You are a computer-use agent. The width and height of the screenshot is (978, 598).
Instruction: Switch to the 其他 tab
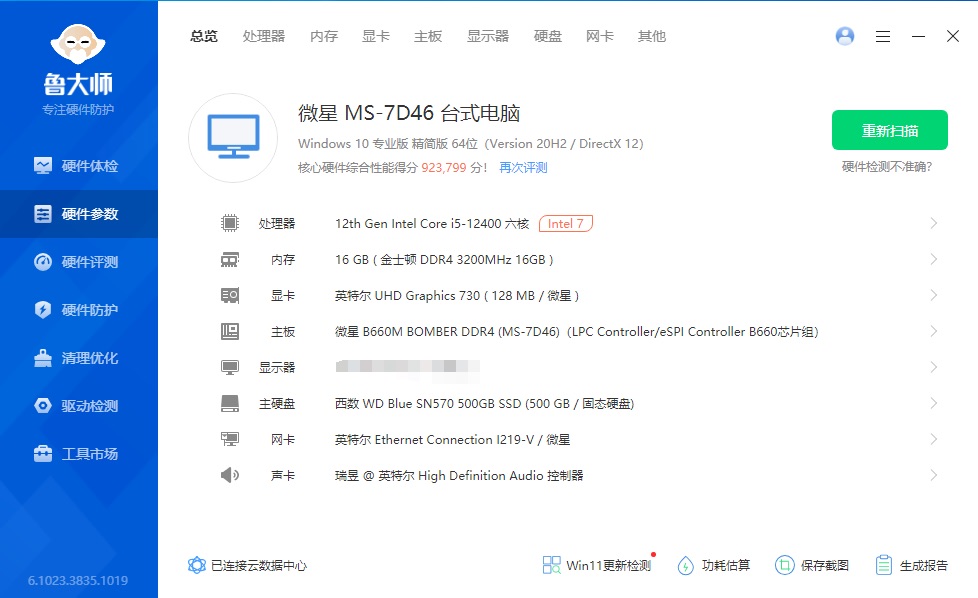pyautogui.click(x=652, y=36)
